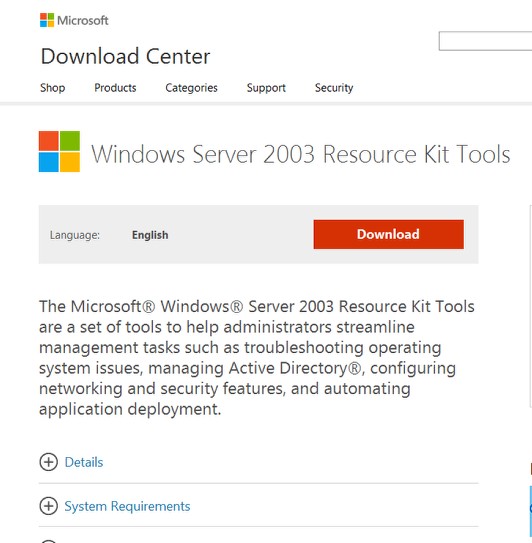This screenshot has width=532, height=543.
Task: Focus the search box at top right
Action: [485, 41]
